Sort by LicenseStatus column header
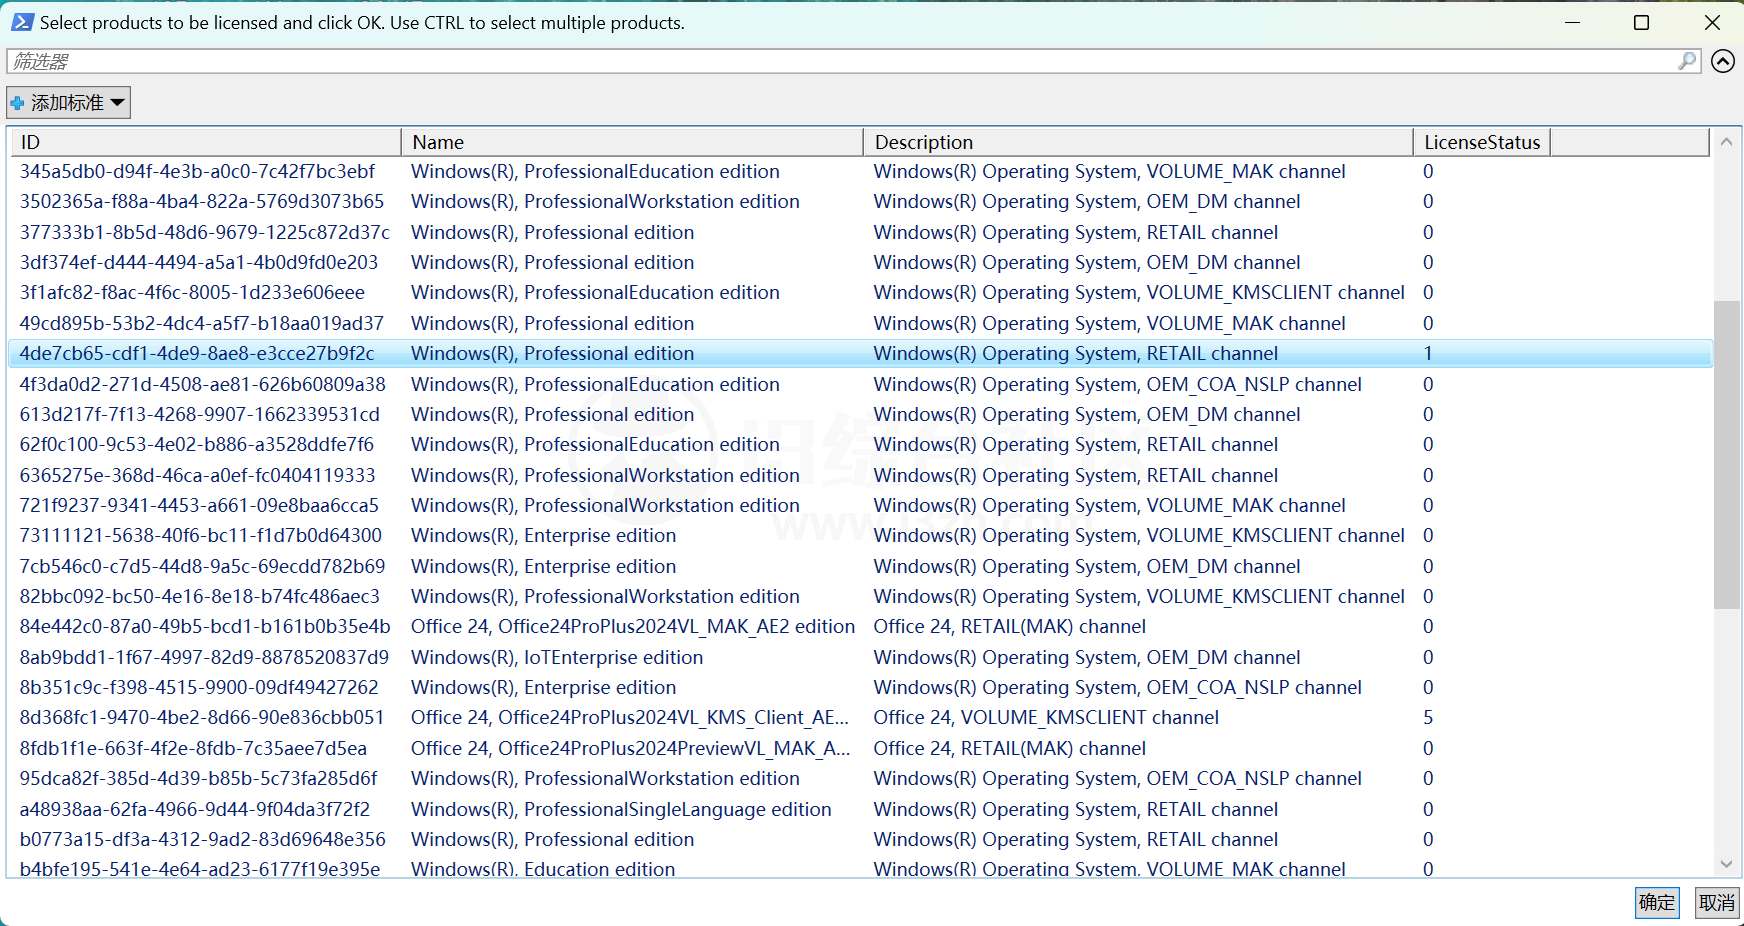This screenshot has height=926, width=1744. (1481, 142)
